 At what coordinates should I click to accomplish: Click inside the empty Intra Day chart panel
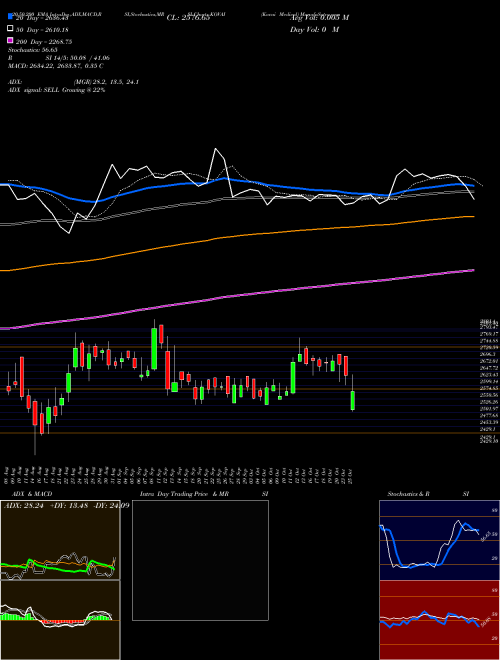200,560
